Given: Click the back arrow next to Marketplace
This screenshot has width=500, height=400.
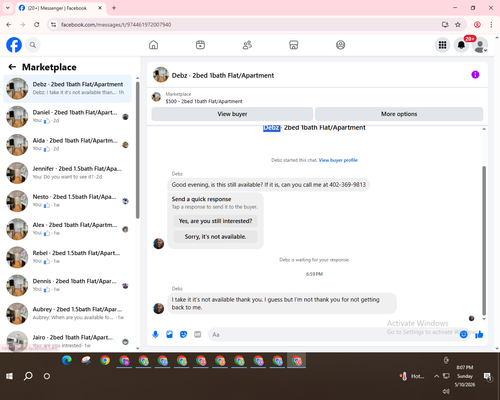Looking at the screenshot, I should [x=12, y=67].
